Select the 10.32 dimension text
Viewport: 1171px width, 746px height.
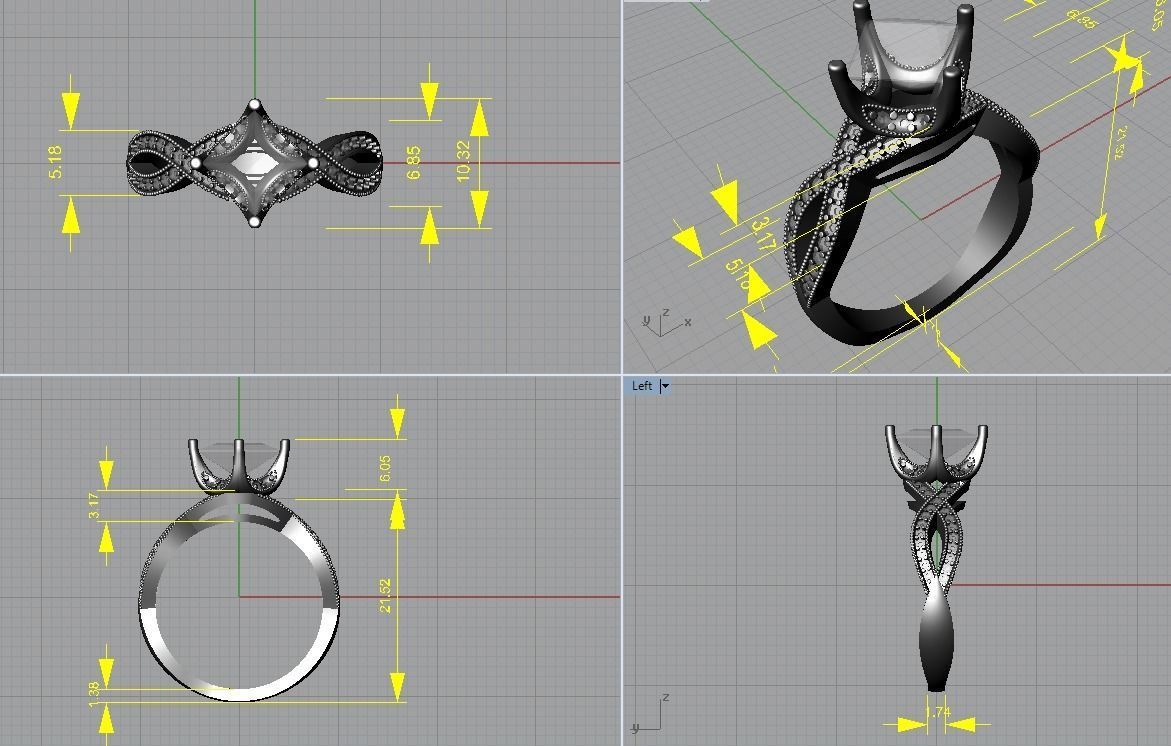463,161
